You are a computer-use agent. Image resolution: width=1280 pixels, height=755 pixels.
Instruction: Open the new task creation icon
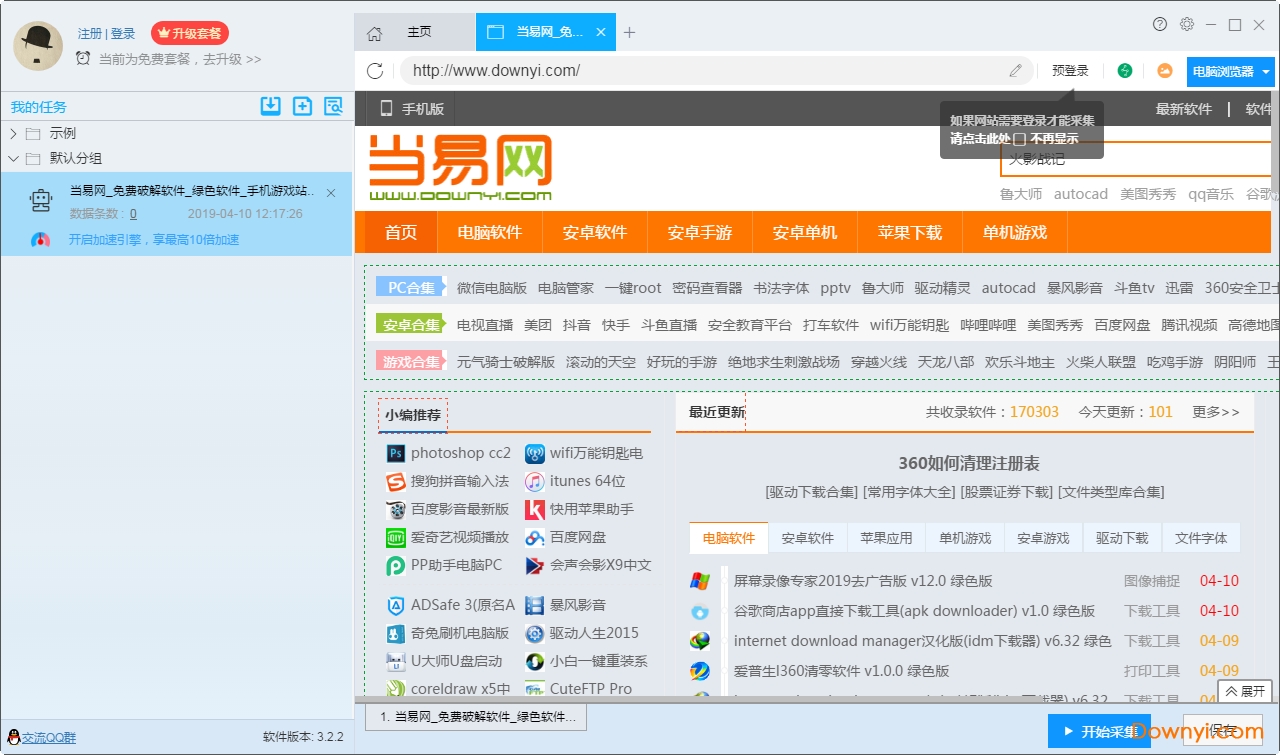click(302, 106)
